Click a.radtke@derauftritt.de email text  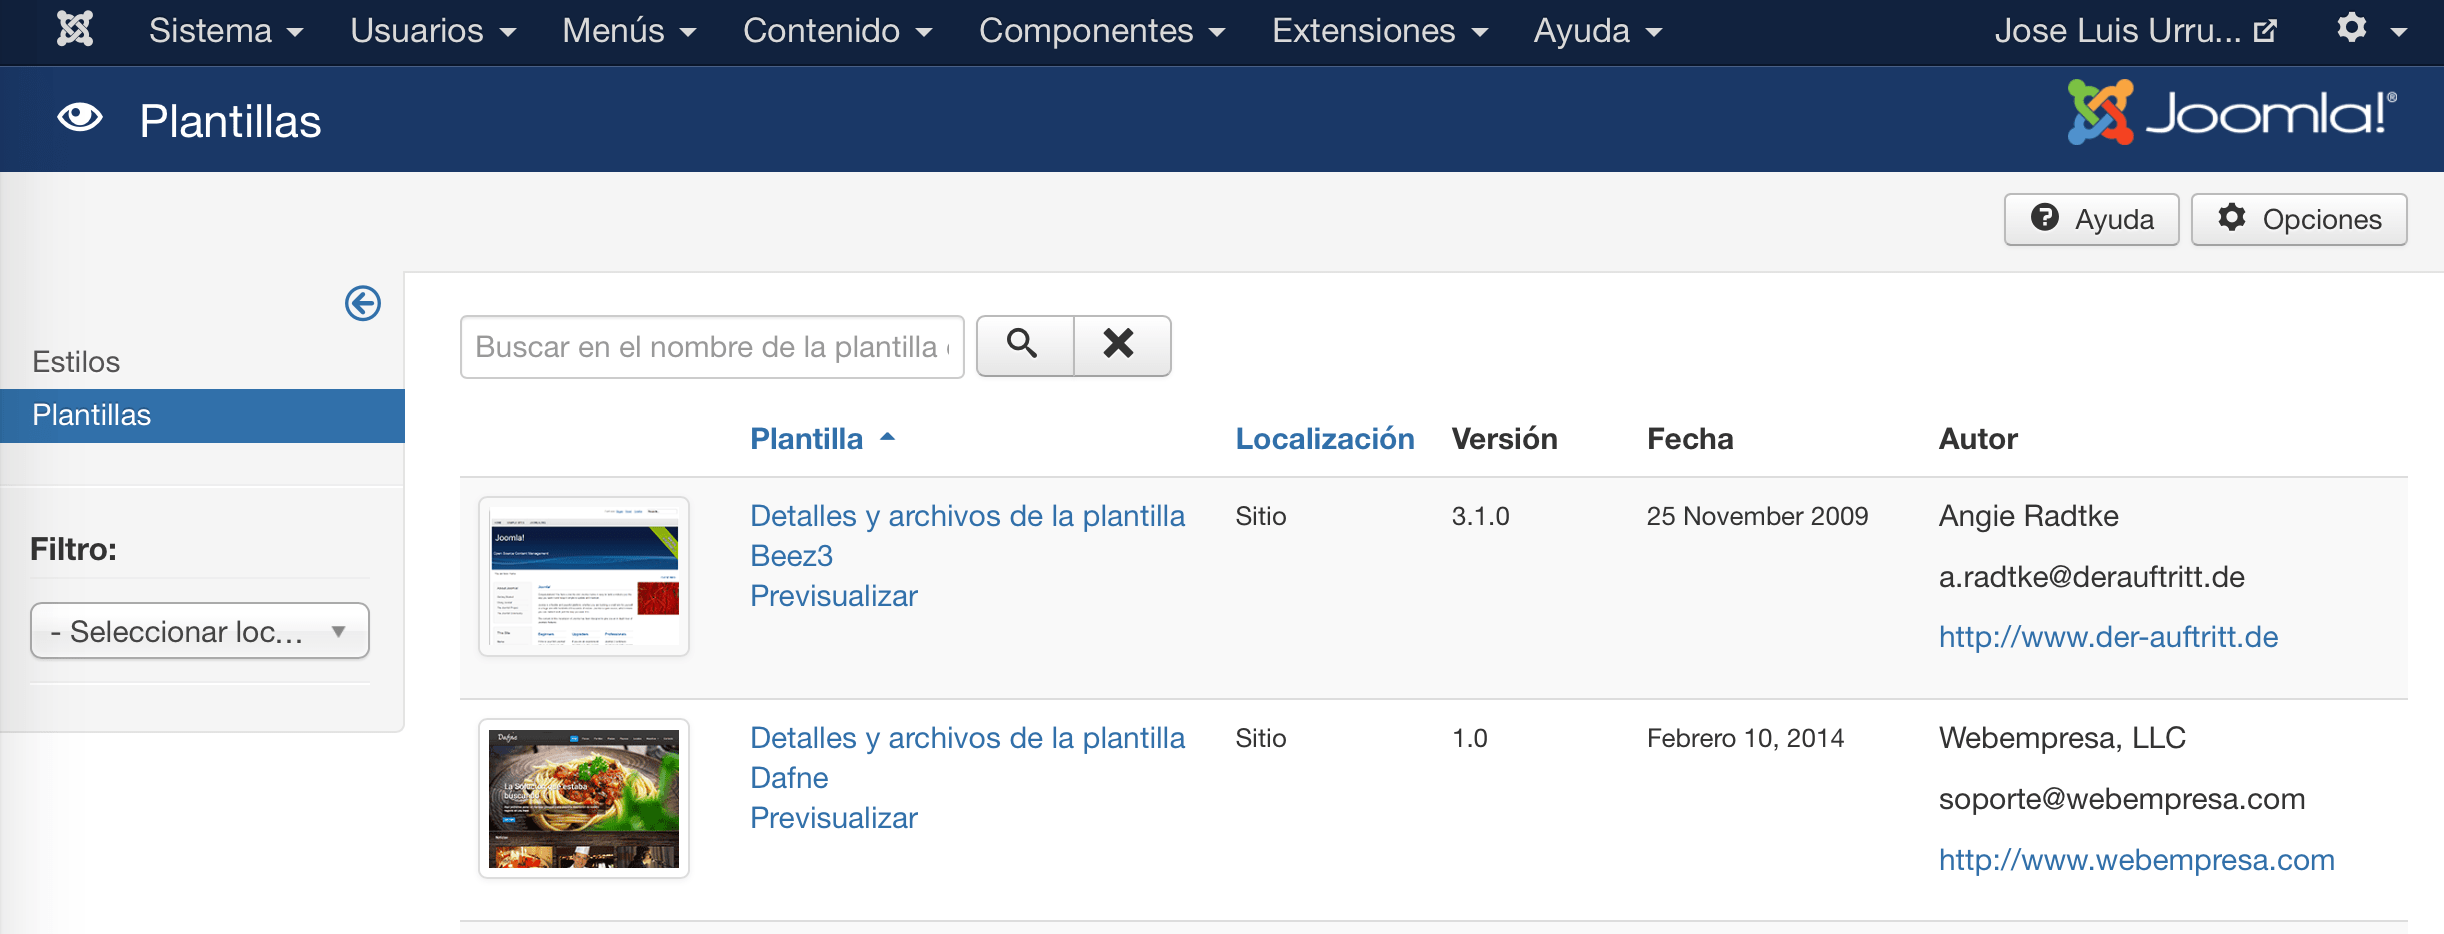pos(2091,577)
